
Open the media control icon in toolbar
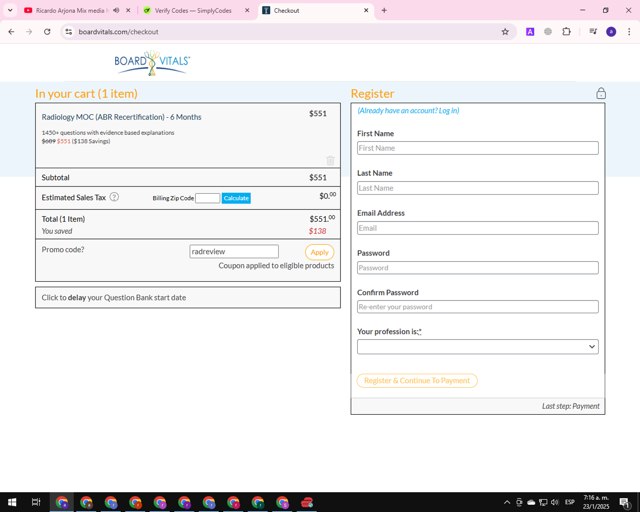pyautogui.click(x=593, y=31)
